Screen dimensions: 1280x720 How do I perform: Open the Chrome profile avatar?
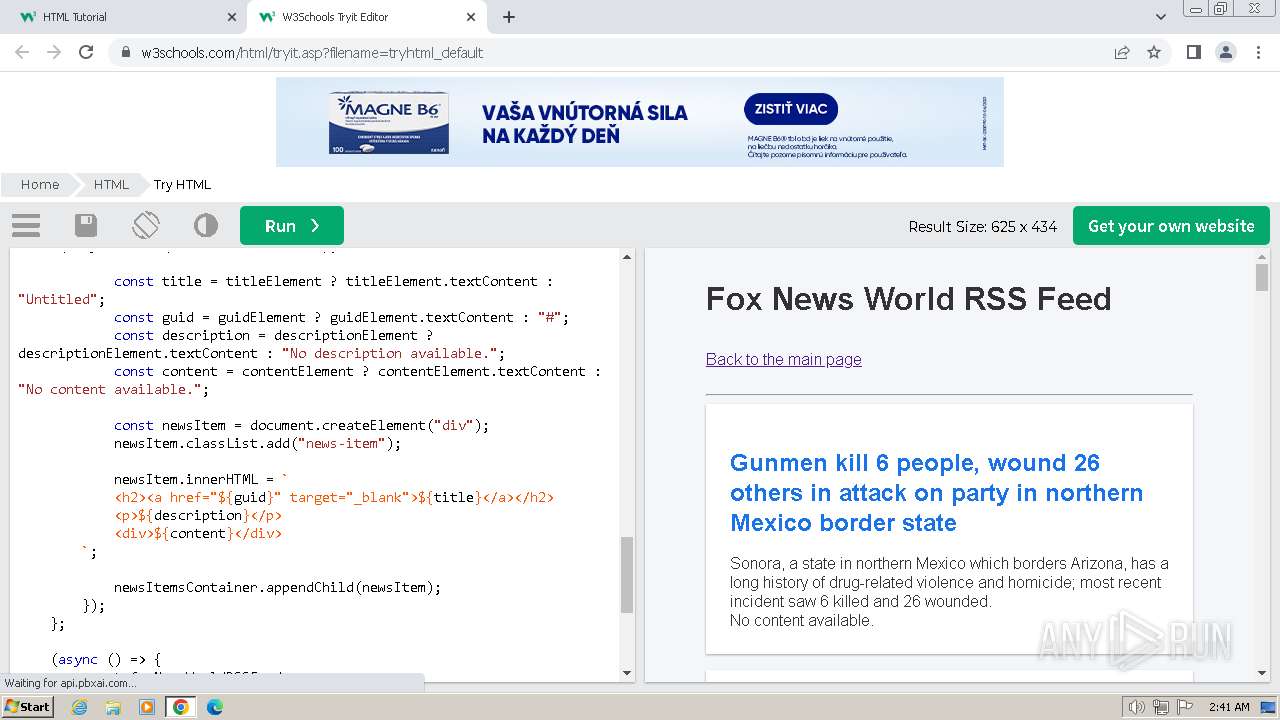1225,52
